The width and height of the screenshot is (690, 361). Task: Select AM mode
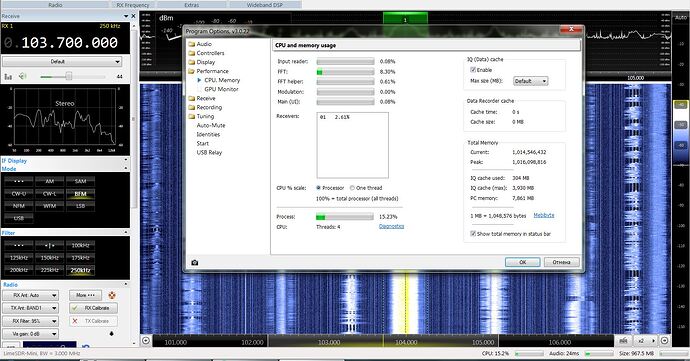click(x=50, y=181)
